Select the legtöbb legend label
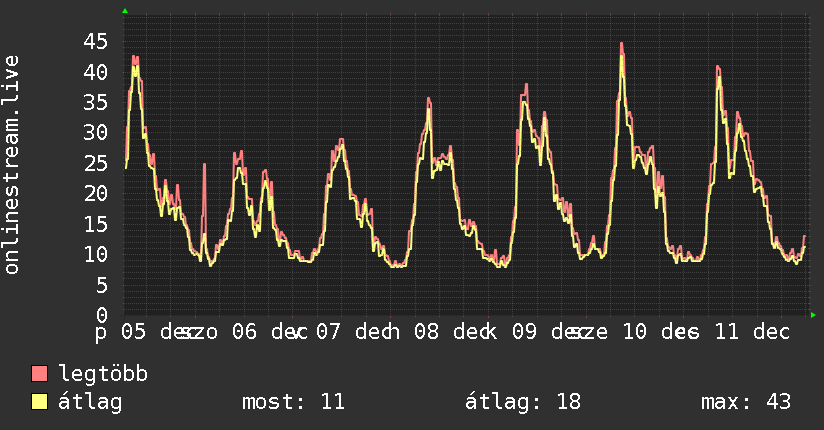 click(x=103, y=375)
